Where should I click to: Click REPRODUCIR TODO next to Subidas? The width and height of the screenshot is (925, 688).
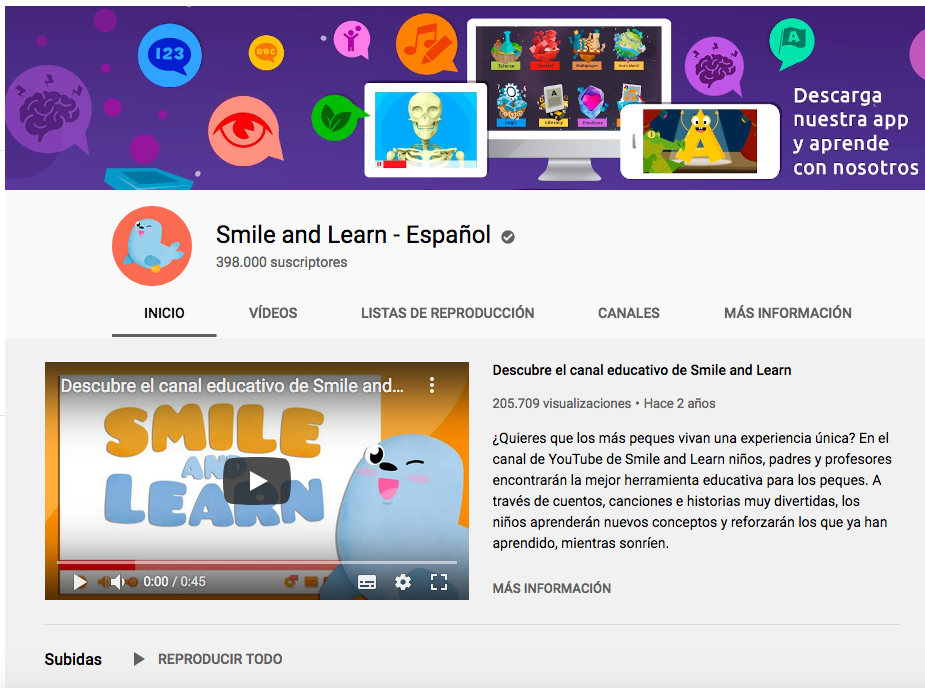coord(220,659)
